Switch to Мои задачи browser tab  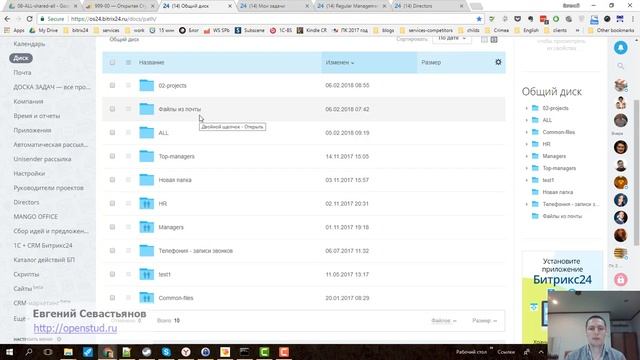tap(274, 6)
